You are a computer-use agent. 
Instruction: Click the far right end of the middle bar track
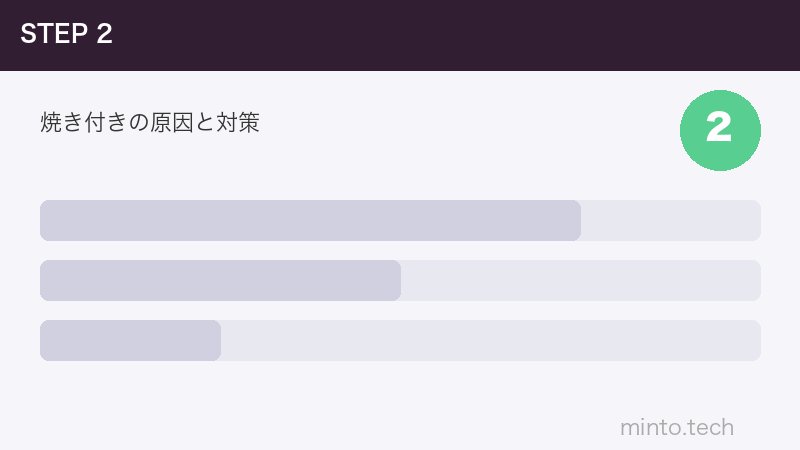755,280
